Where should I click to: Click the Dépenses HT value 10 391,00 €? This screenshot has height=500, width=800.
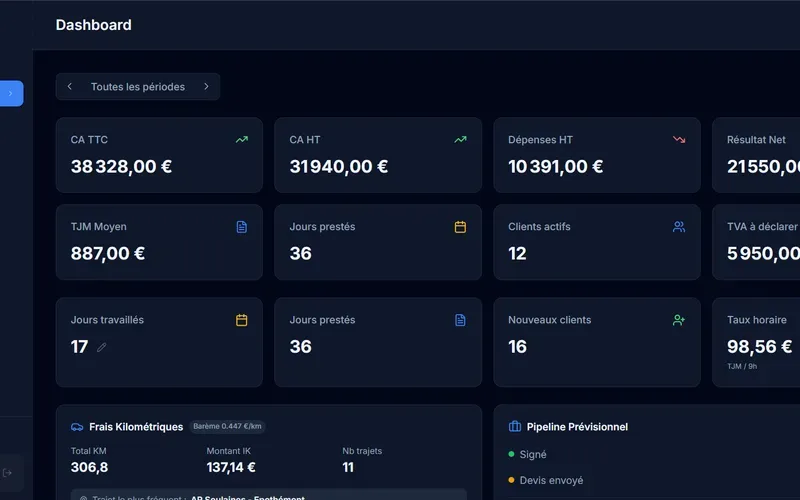[x=556, y=166]
